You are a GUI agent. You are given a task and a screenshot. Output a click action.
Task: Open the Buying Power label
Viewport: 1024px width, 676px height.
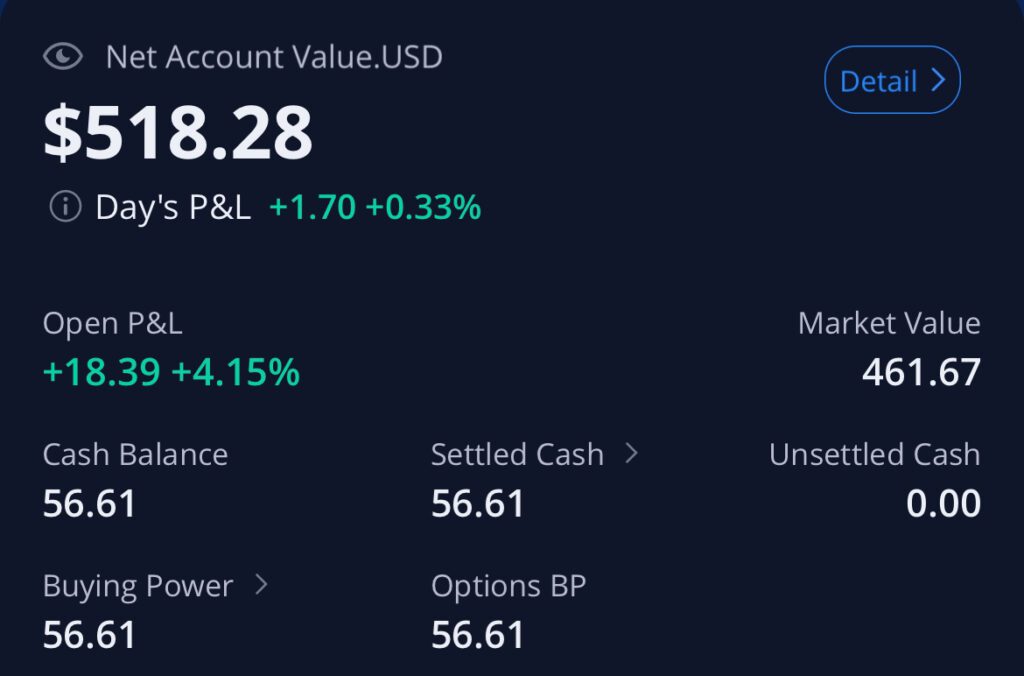tap(138, 585)
